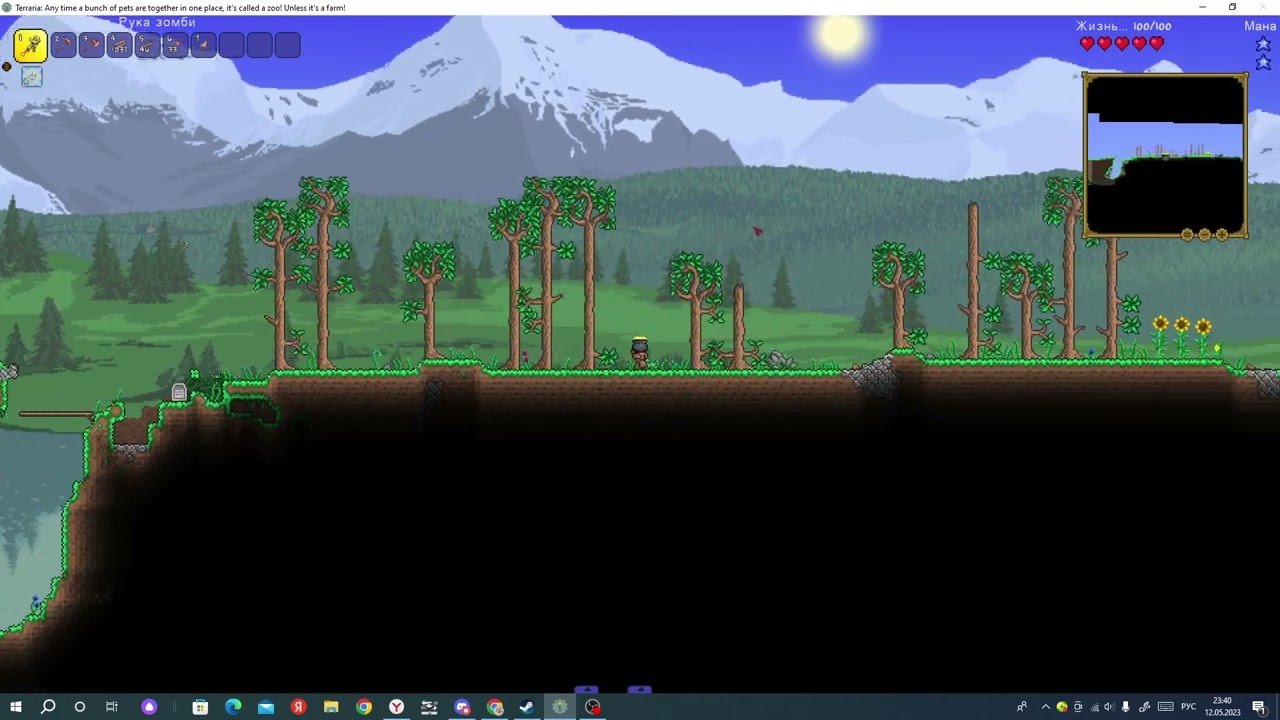1280x720 pixels.
Task: Click the minimap reset button beside minus
Action: (x=1187, y=235)
